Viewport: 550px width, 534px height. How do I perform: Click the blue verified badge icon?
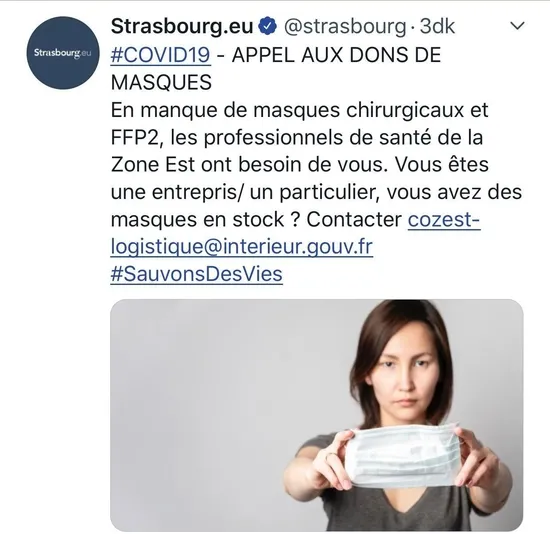pyautogui.click(x=268, y=26)
